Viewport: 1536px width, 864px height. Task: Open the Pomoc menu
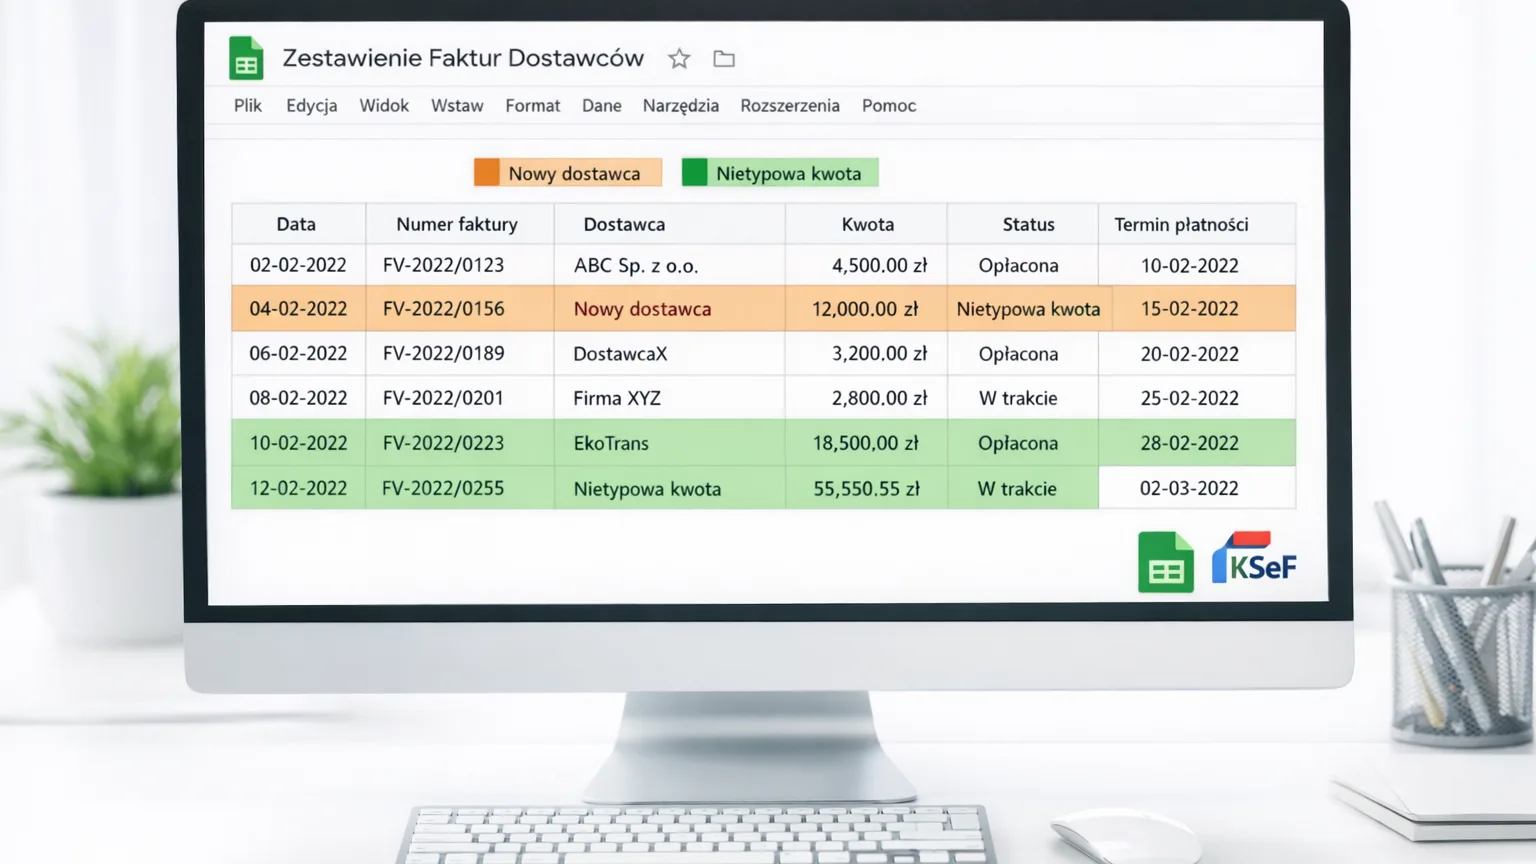tap(889, 105)
